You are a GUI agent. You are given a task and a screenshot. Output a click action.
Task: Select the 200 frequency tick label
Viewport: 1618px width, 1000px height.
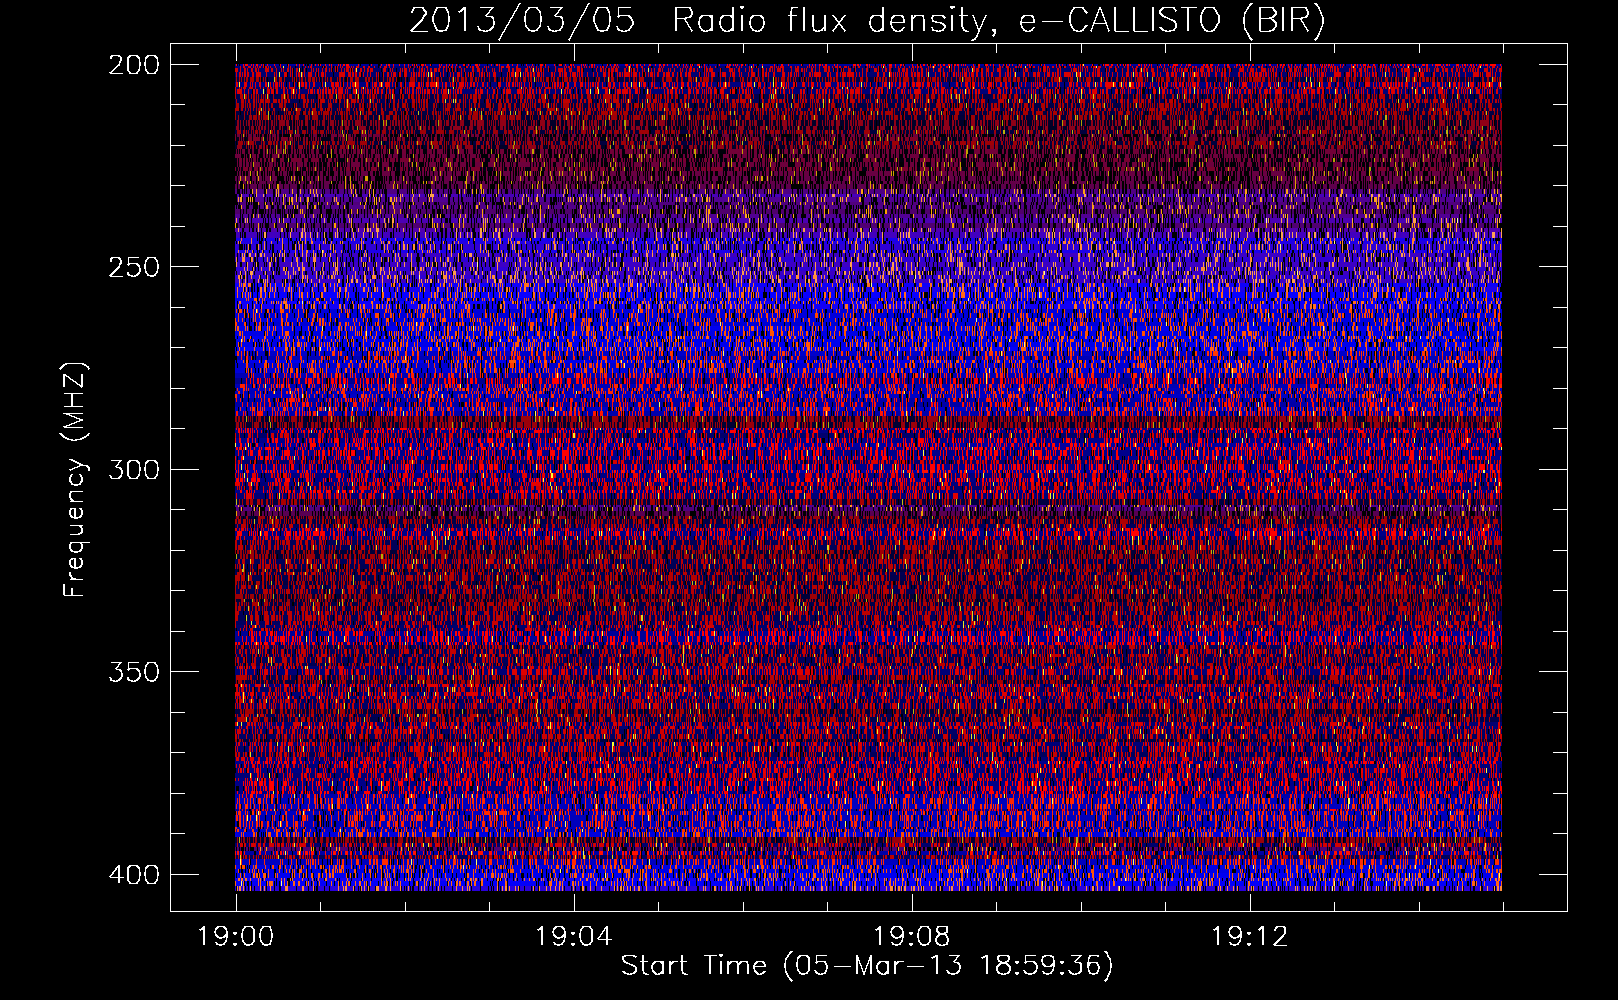click(x=134, y=65)
